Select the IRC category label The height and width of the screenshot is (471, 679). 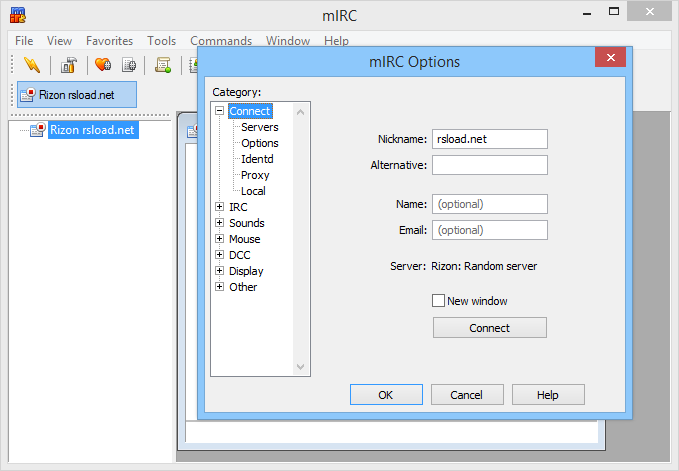point(238,207)
